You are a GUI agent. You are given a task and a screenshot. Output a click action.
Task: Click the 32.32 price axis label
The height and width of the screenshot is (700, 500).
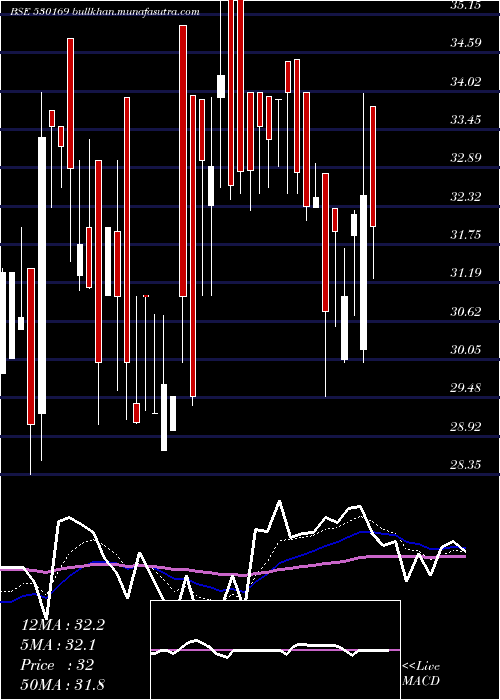point(465,196)
